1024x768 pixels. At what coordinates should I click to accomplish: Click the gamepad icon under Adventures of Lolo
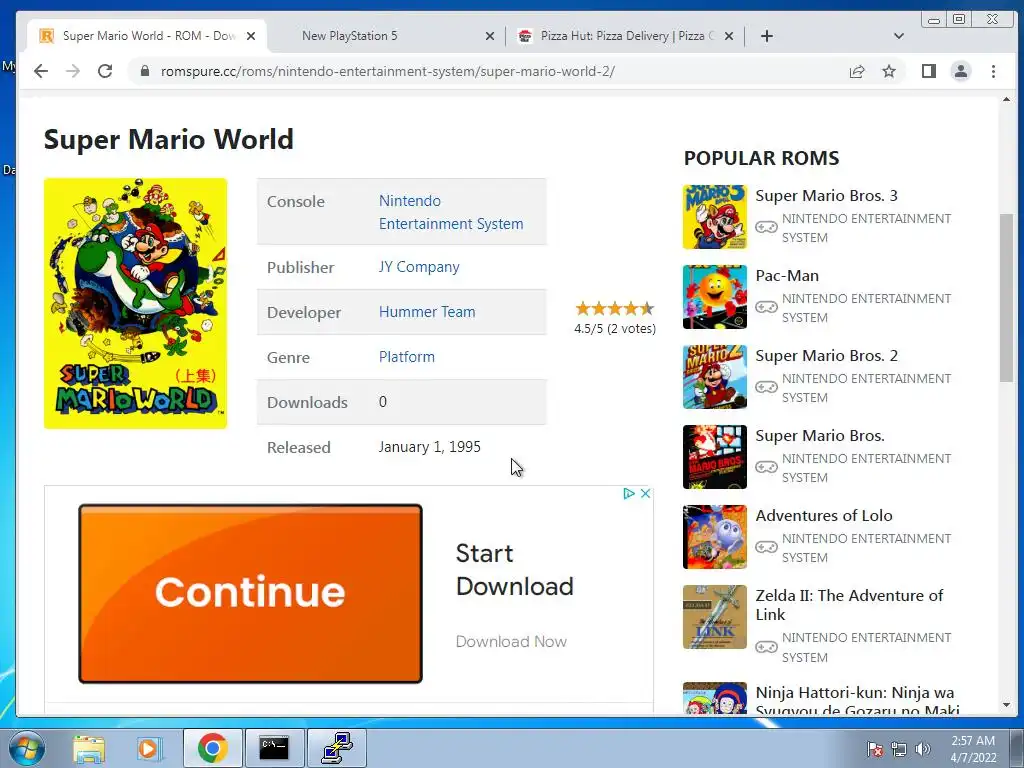click(766, 547)
